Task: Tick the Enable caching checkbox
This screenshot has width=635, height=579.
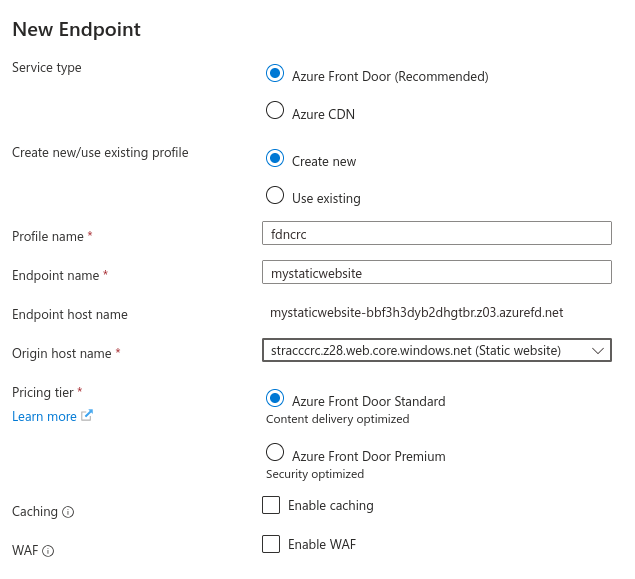Action: tap(271, 505)
